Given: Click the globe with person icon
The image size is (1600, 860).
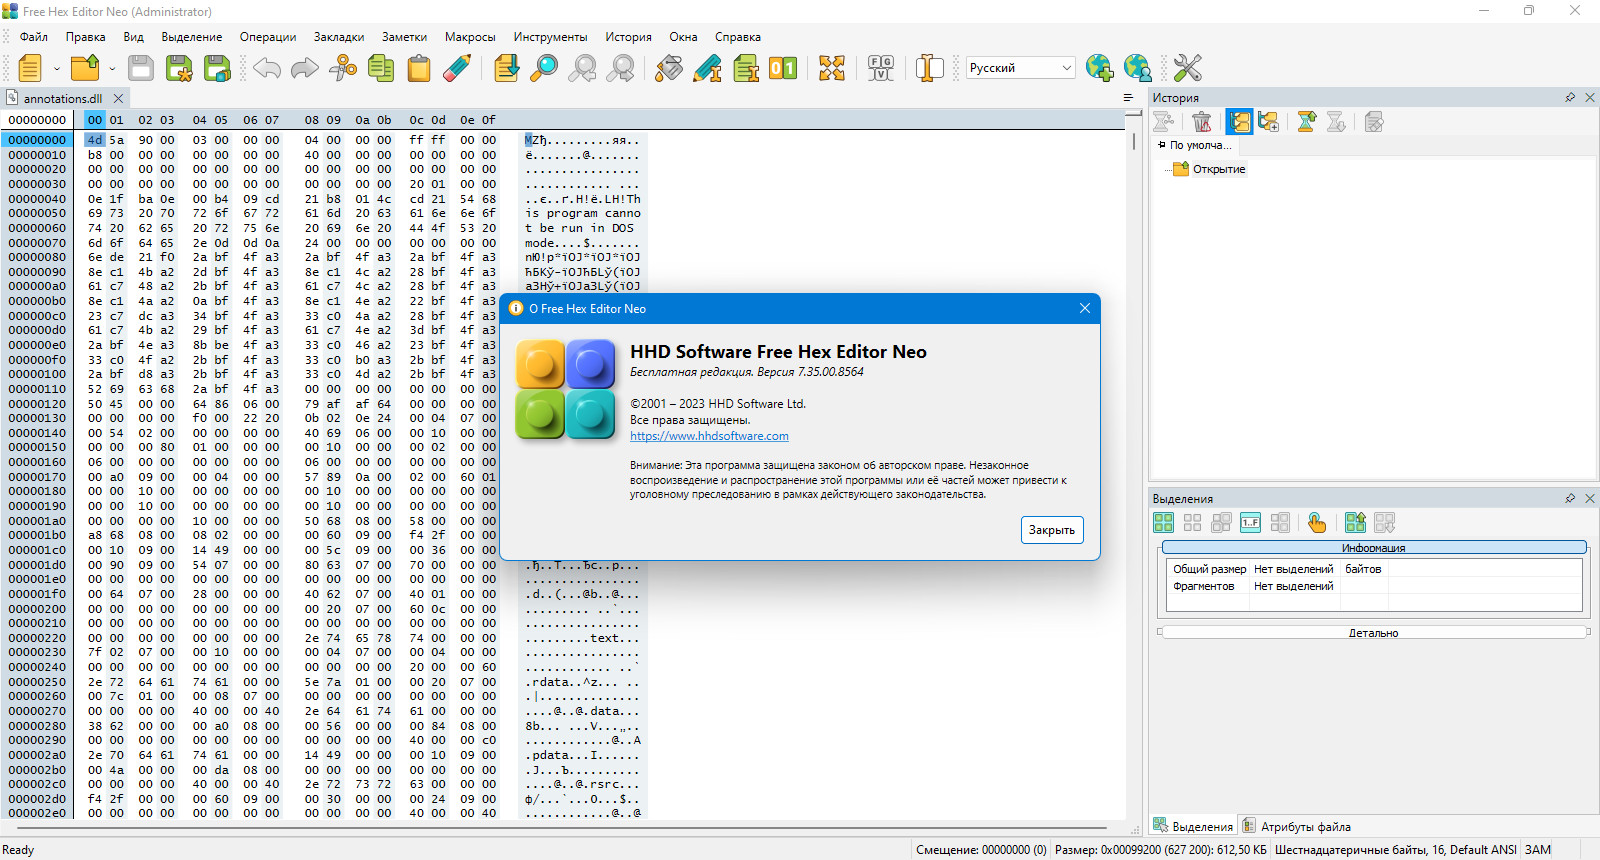Looking at the screenshot, I should [x=1138, y=68].
